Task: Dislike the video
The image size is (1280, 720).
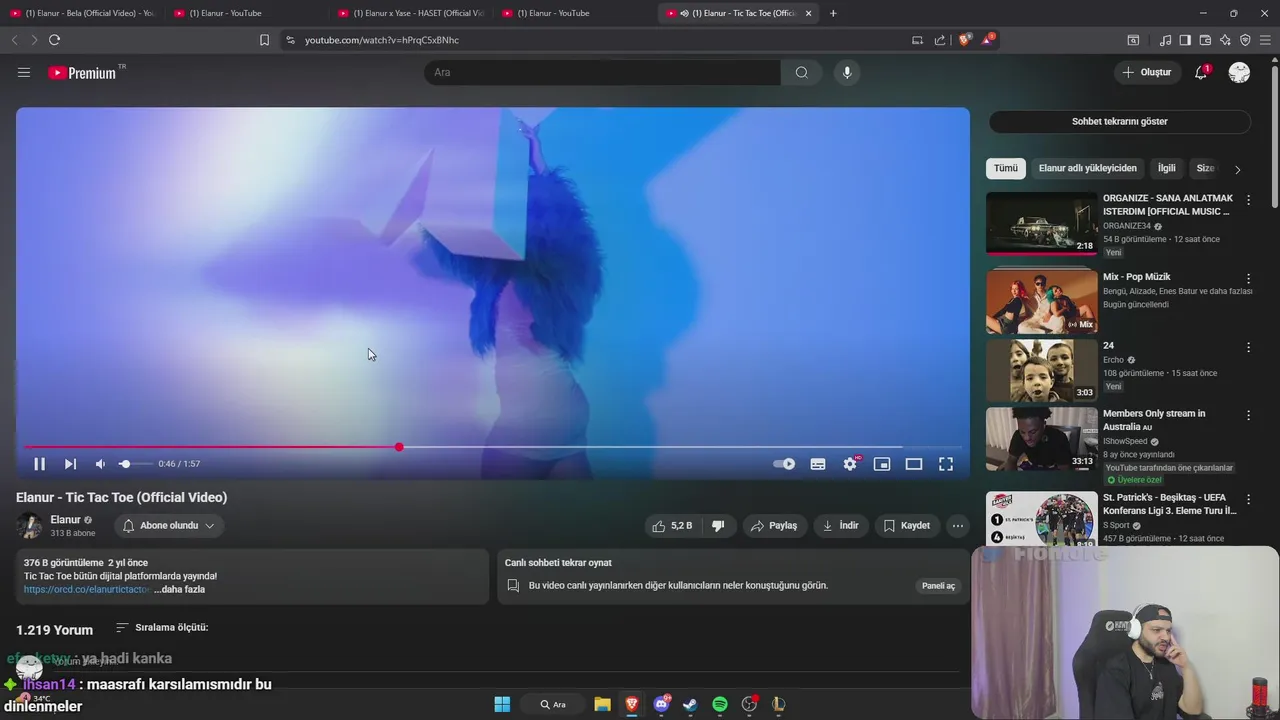Action: 718,525
